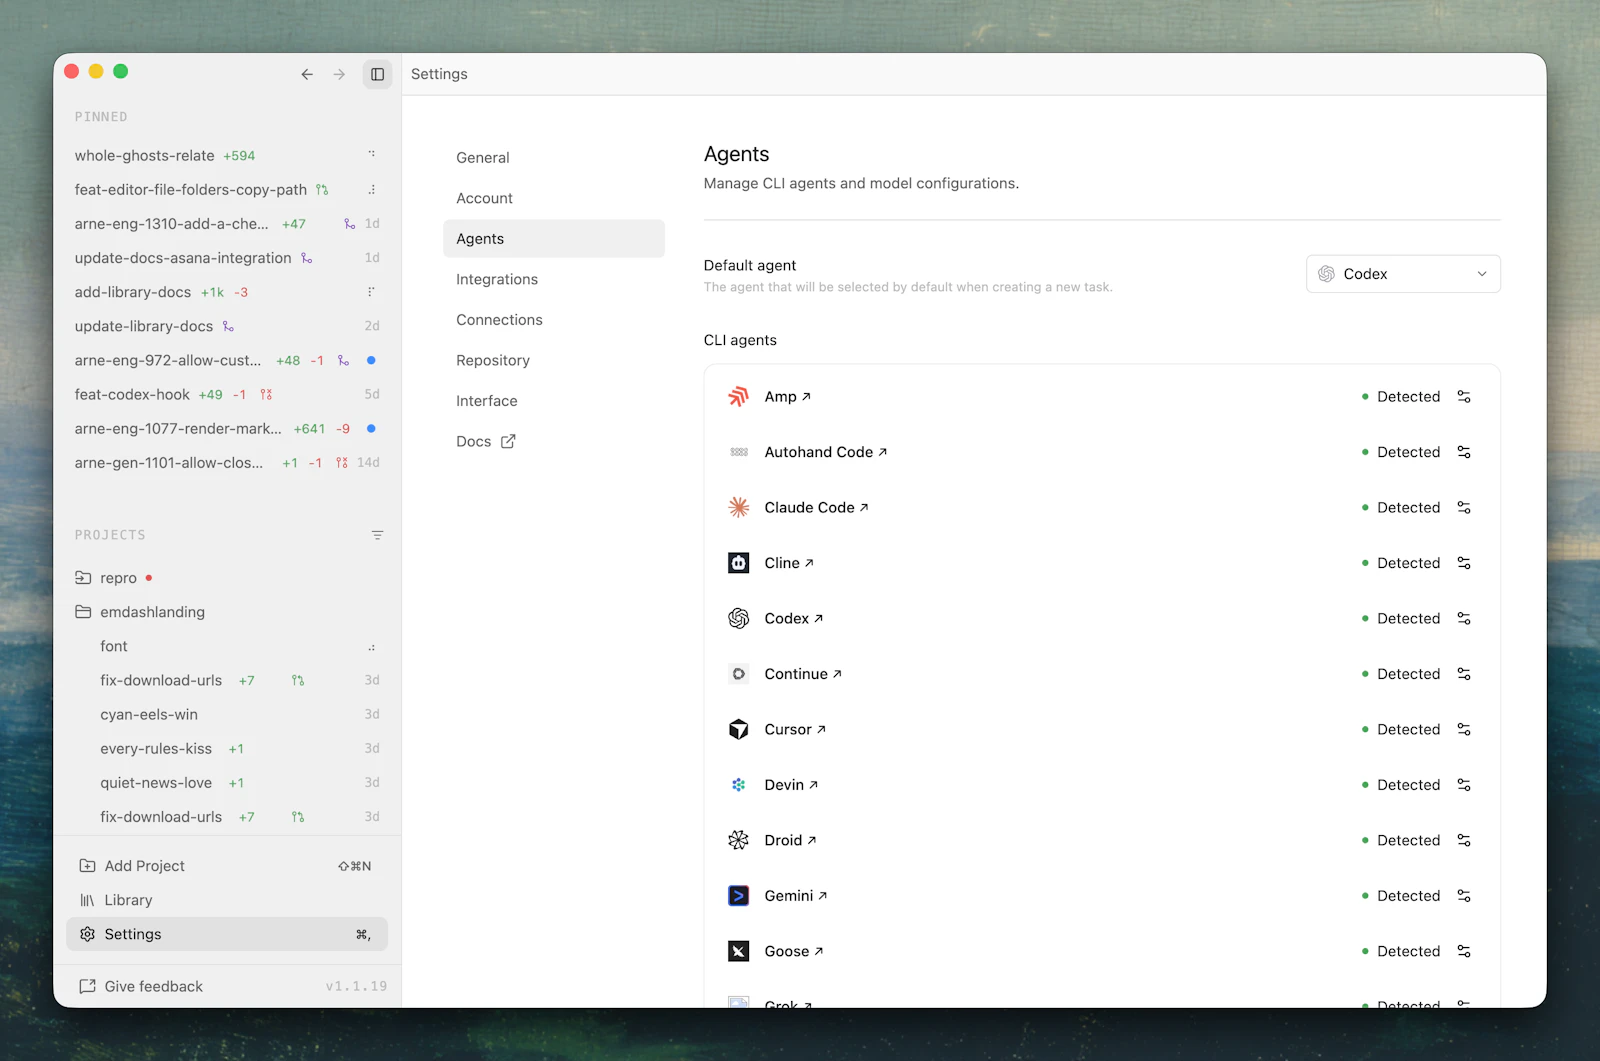Open configuration sliders for Cline
This screenshot has height=1061, width=1600.
coord(1464,563)
